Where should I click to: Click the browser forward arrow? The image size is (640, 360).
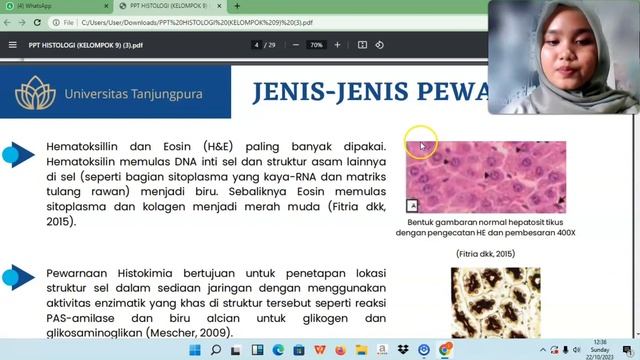(22, 22)
